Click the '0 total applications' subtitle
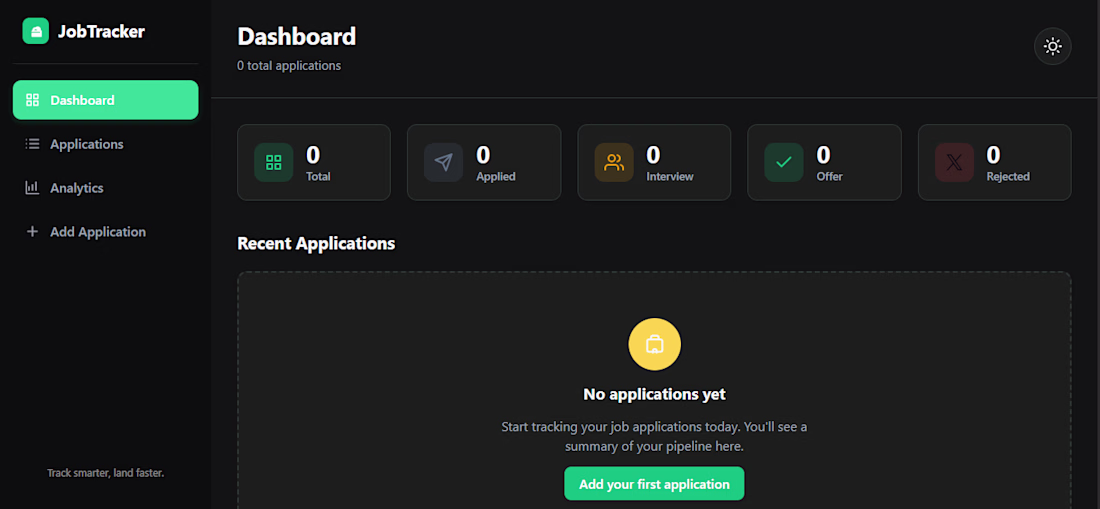 [289, 66]
